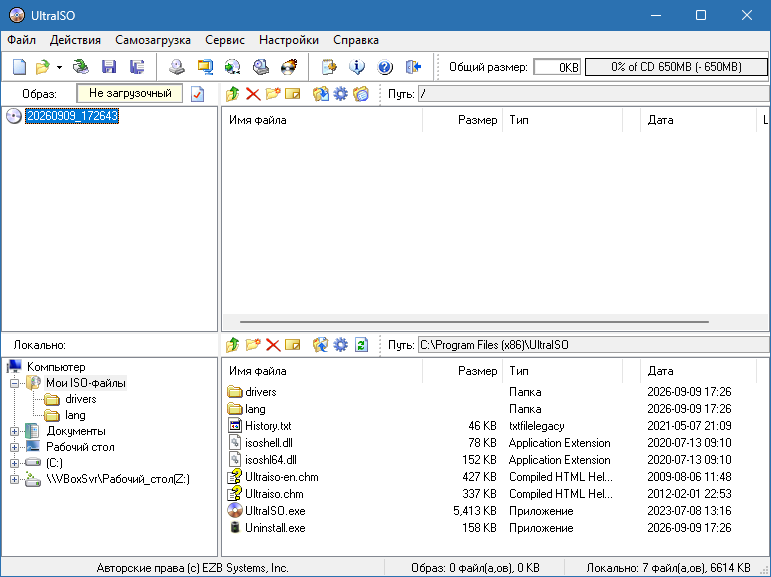The height and width of the screenshot is (577, 771).
Task: Open the Справка menu
Action: [356, 40]
